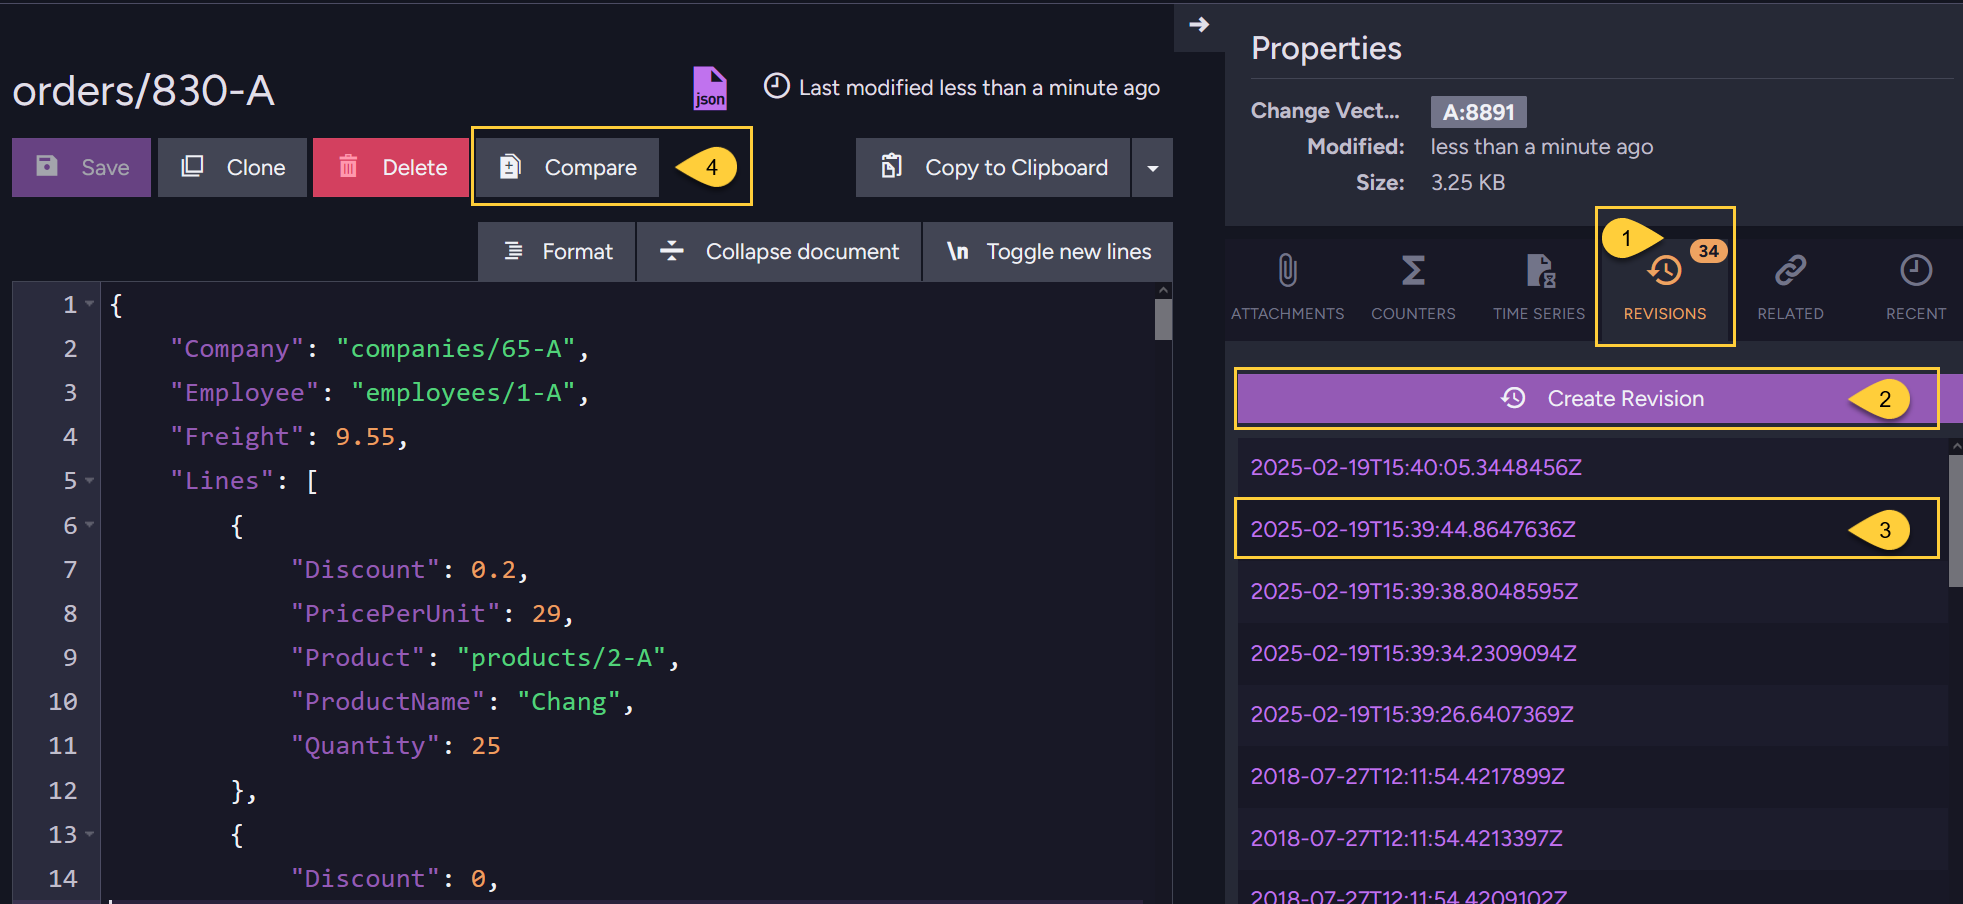1963x904 pixels.
Task: Click the orders/830-A document title
Action: (143, 91)
